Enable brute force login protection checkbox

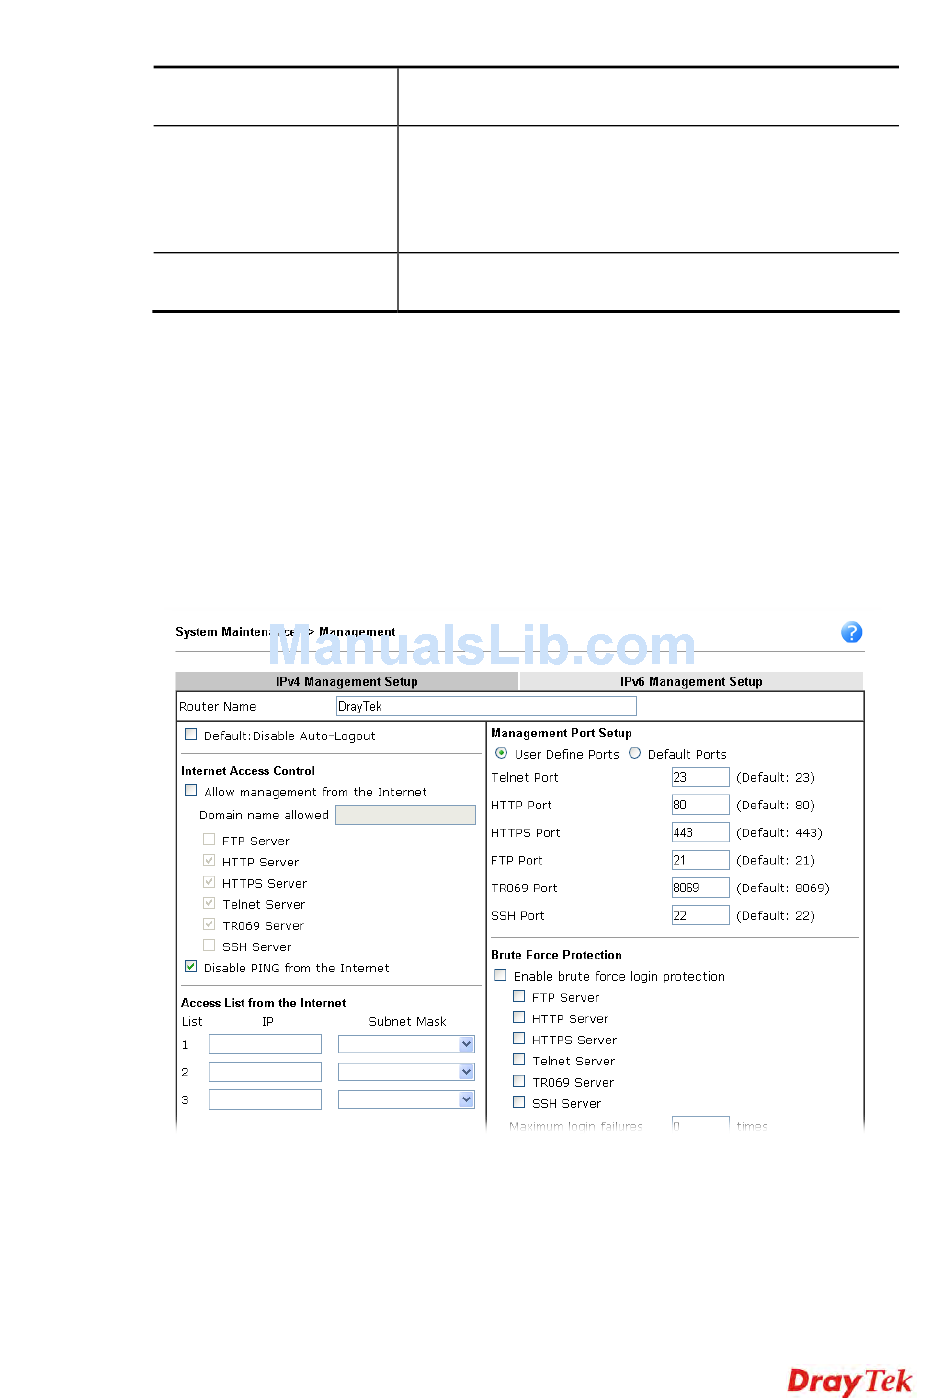(x=500, y=975)
